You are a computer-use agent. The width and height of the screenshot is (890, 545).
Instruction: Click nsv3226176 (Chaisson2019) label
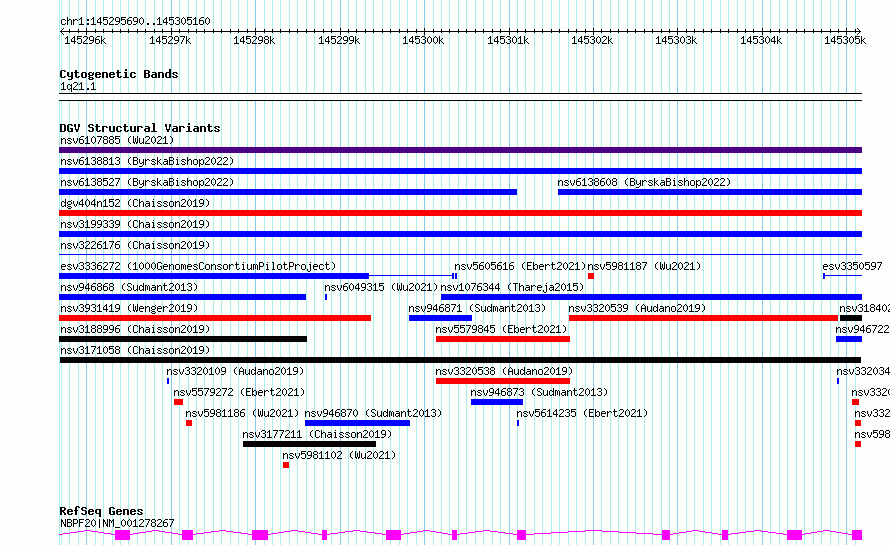click(x=135, y=245)
